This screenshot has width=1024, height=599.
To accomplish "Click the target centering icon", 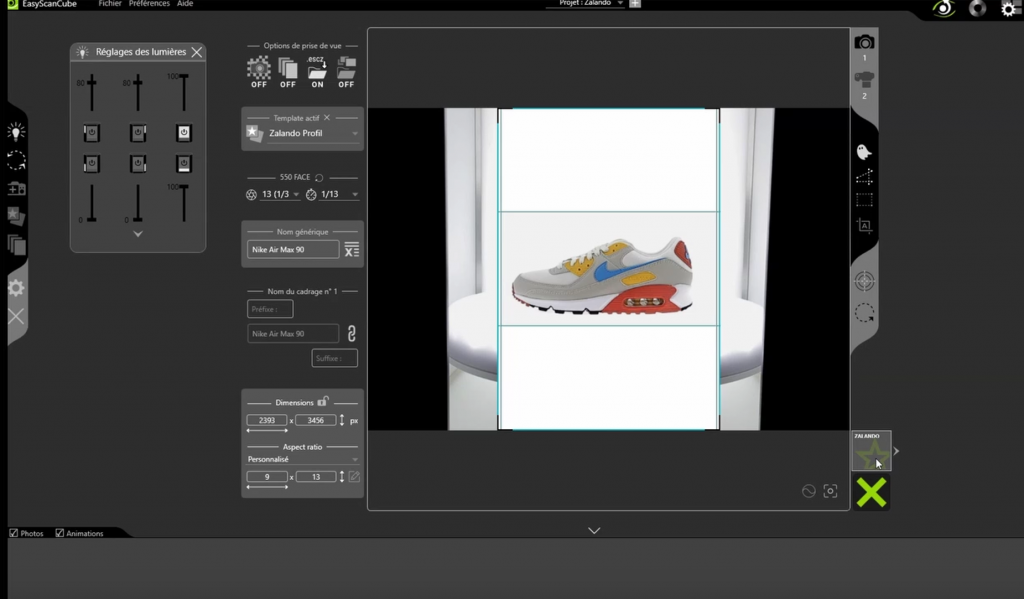I will (x=864, y=282).
